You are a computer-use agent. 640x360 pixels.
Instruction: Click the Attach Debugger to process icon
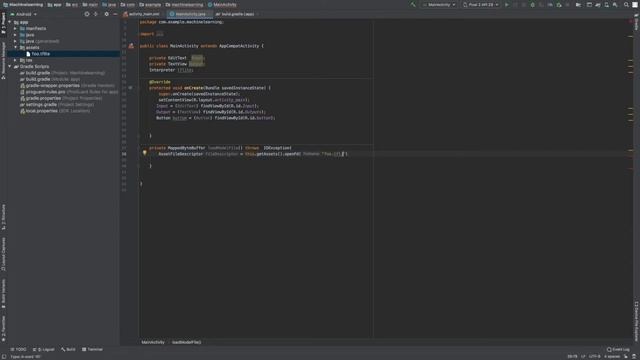(x=559, y=5)
